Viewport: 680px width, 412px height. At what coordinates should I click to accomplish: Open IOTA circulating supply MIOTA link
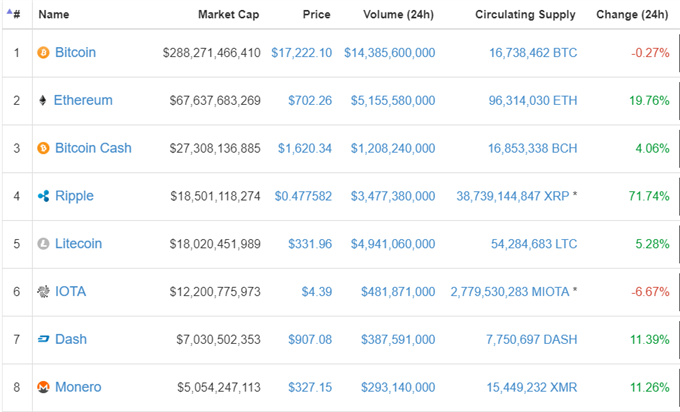coord(510,291)
